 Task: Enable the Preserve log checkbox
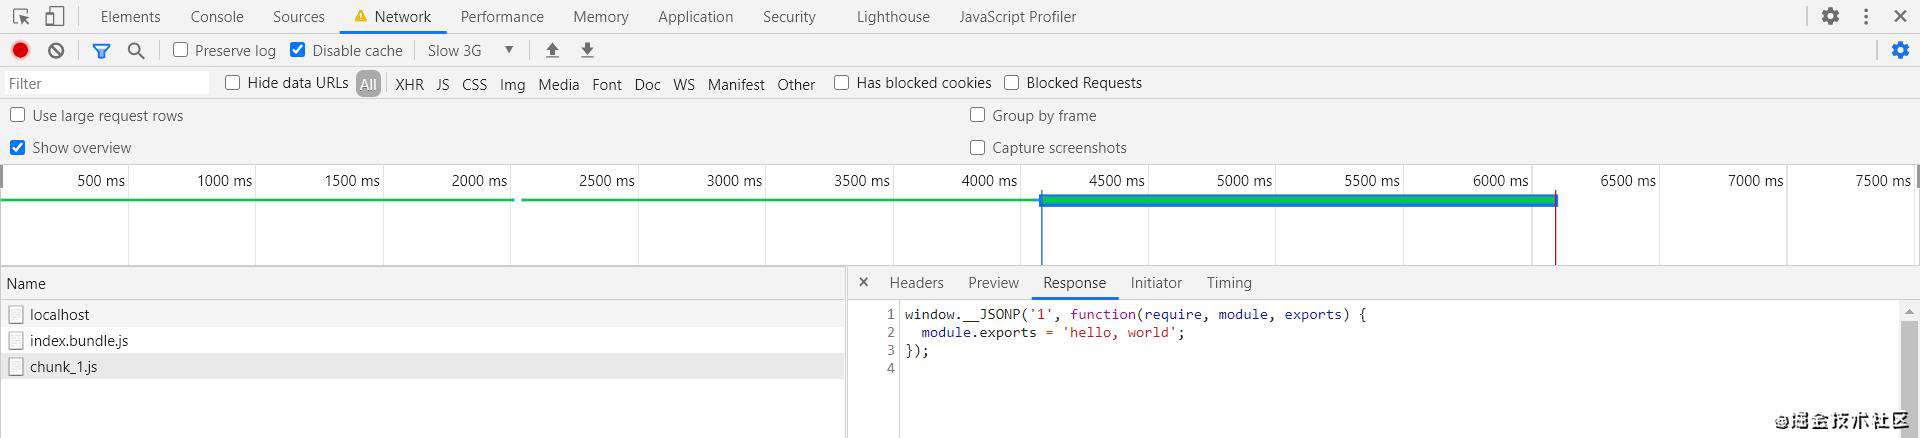180,50
